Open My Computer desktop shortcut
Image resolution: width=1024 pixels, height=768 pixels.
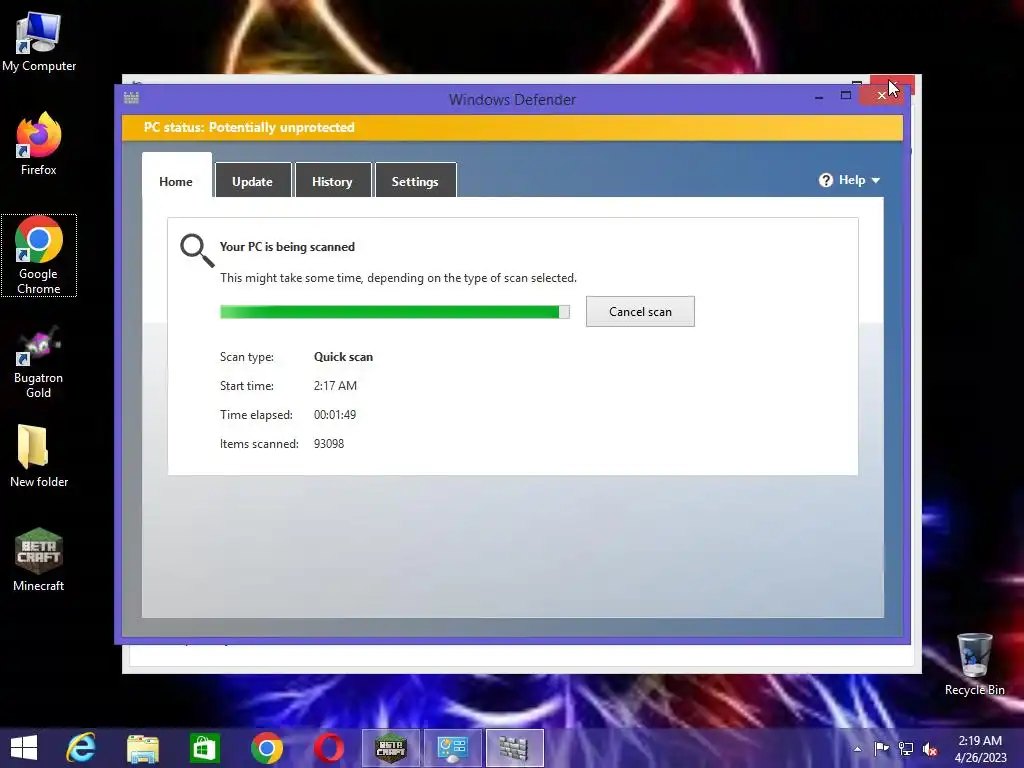click(39, 42)
